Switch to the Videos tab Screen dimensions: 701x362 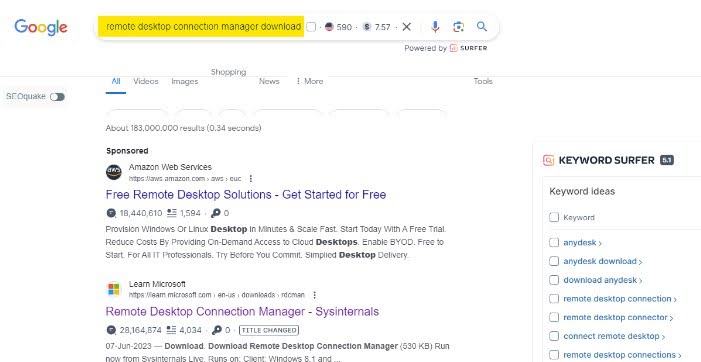click(146, 81)
